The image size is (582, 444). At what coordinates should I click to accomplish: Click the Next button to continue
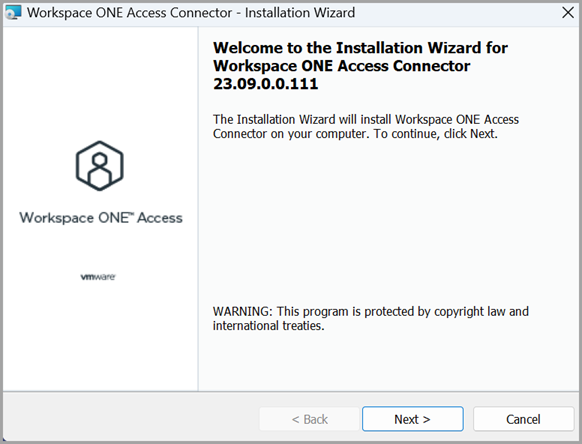413,419
